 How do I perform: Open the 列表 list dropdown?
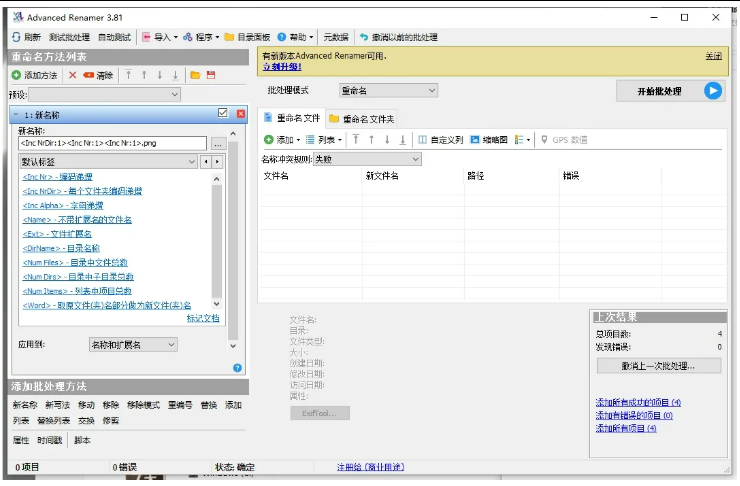pyautogui.click(x=324, y=140)
